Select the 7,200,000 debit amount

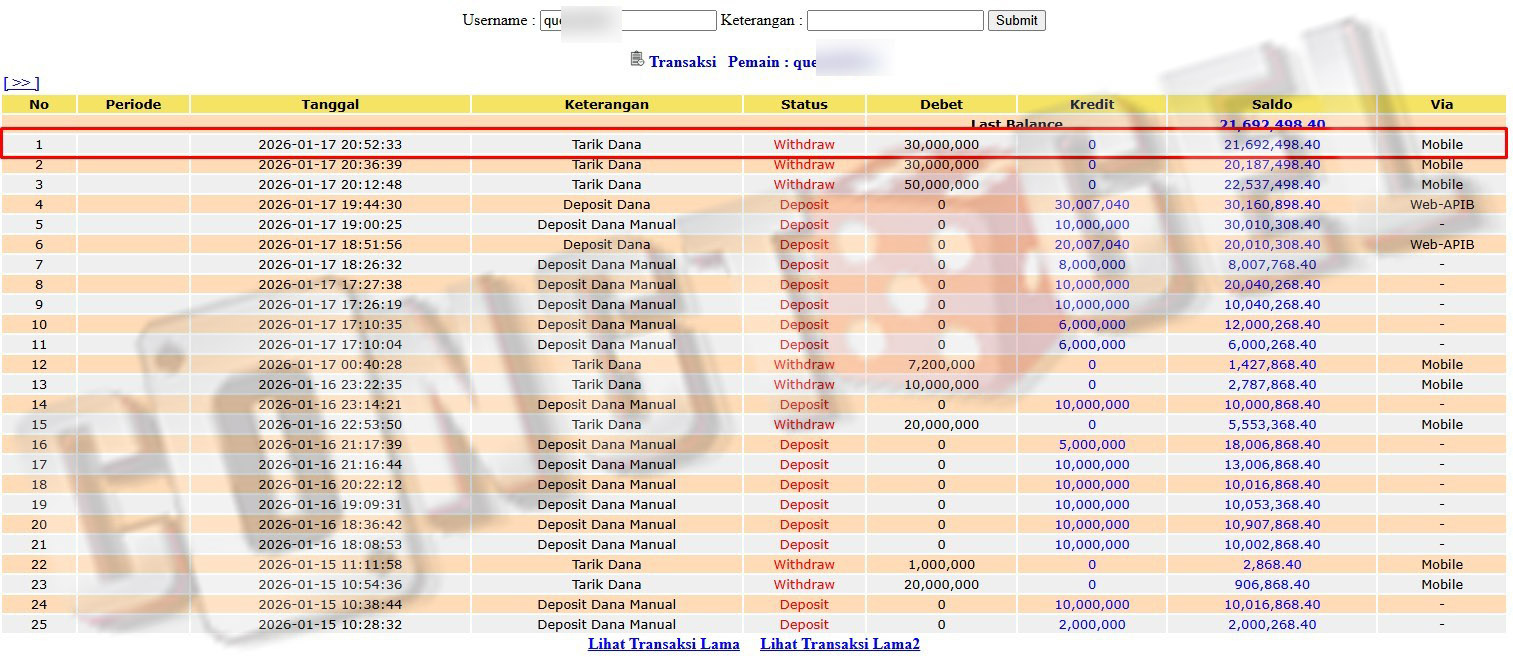pos(941,364)
